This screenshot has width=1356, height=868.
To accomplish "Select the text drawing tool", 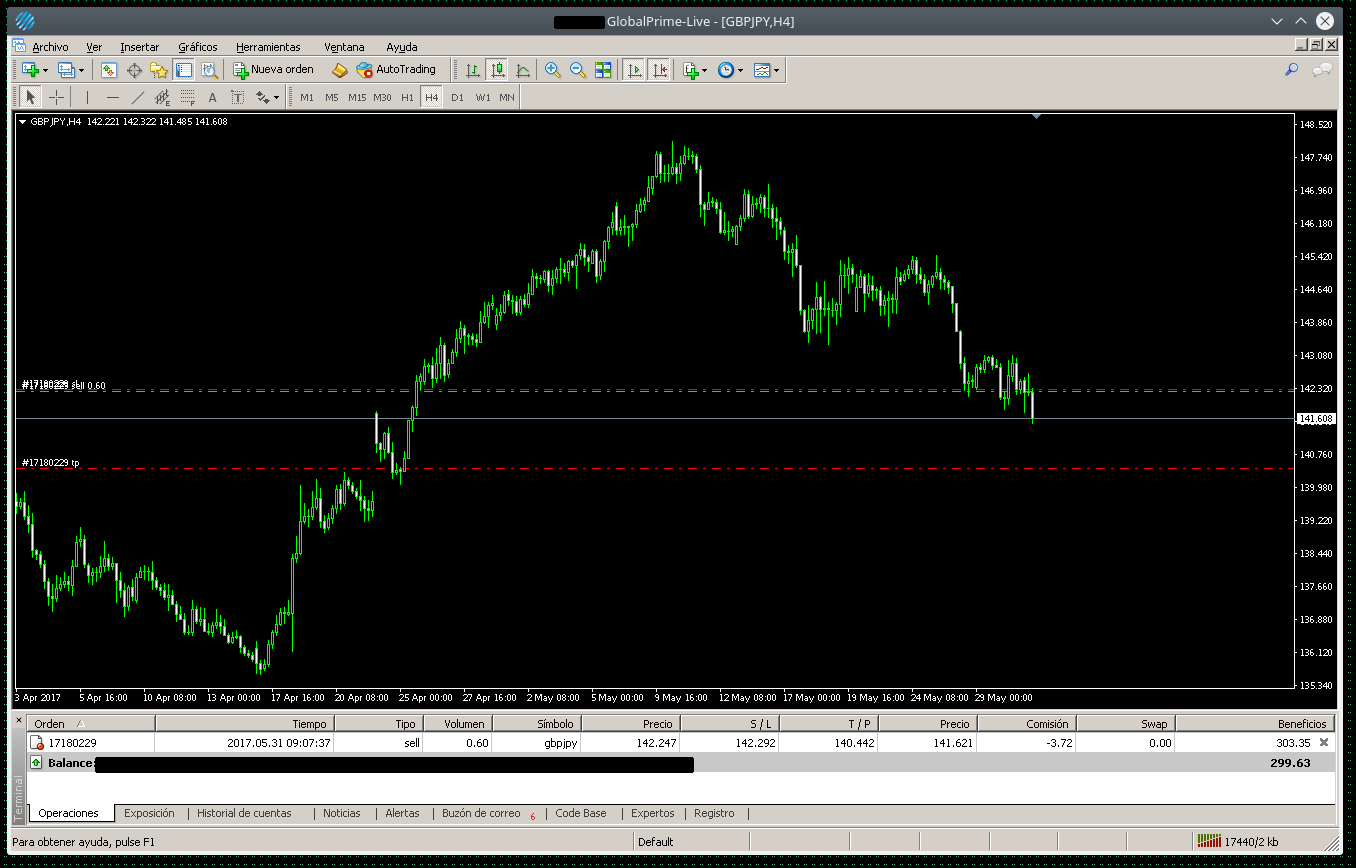I will [212, 97].
